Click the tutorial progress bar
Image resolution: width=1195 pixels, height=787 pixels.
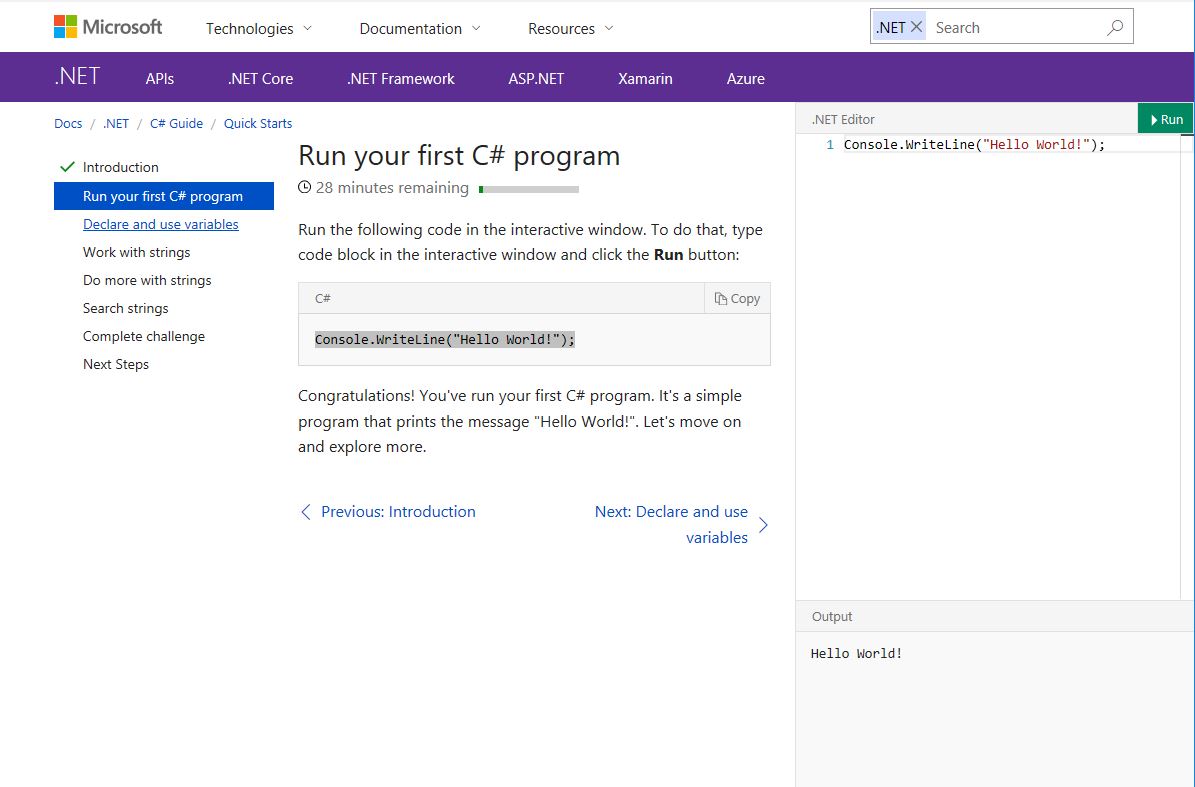click(528, 188)
